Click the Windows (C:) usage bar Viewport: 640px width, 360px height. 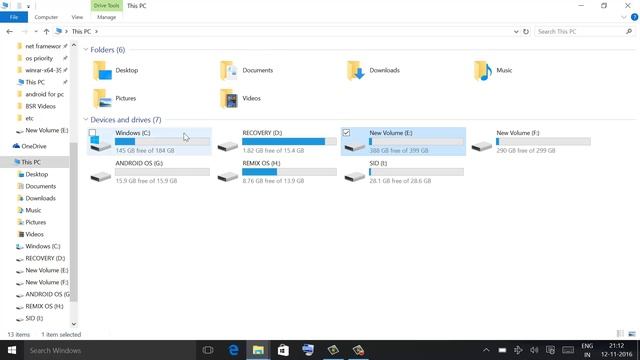(x=162, y=142)
